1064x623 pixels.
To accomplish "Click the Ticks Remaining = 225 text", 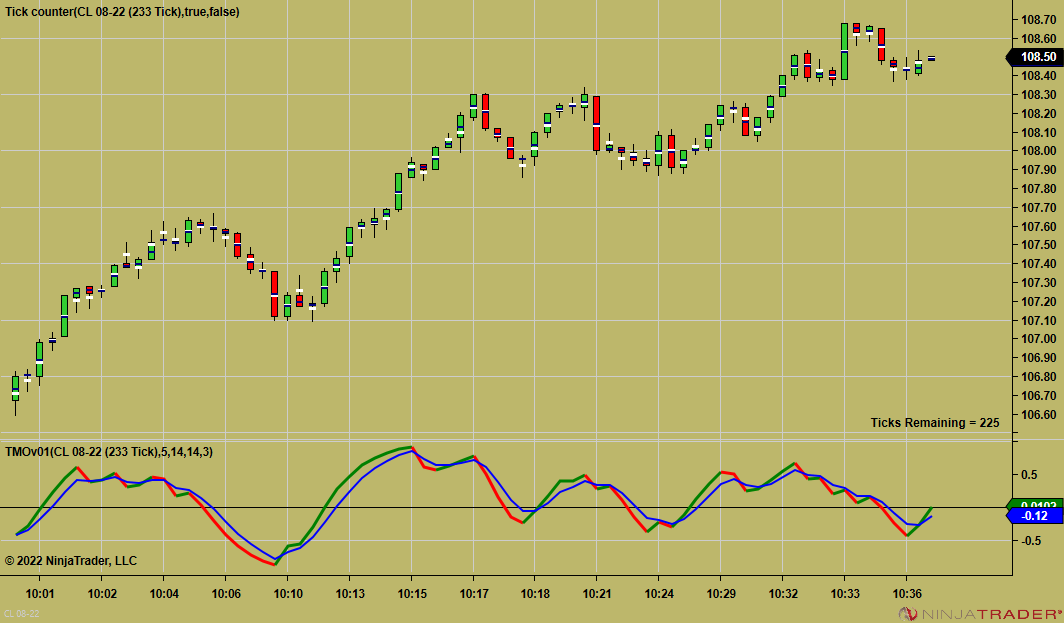I will pyautogui.click(x=935, y=423).
